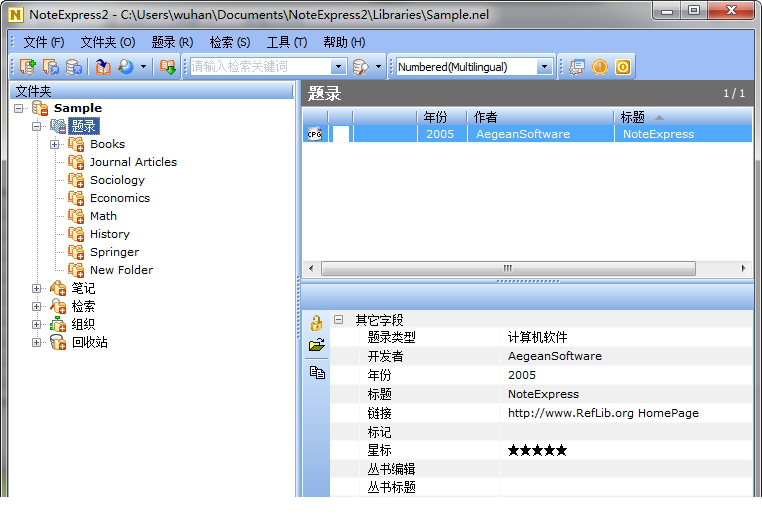Click the search magnifier icon
The image size is (762, 516).
click(361, 67)
